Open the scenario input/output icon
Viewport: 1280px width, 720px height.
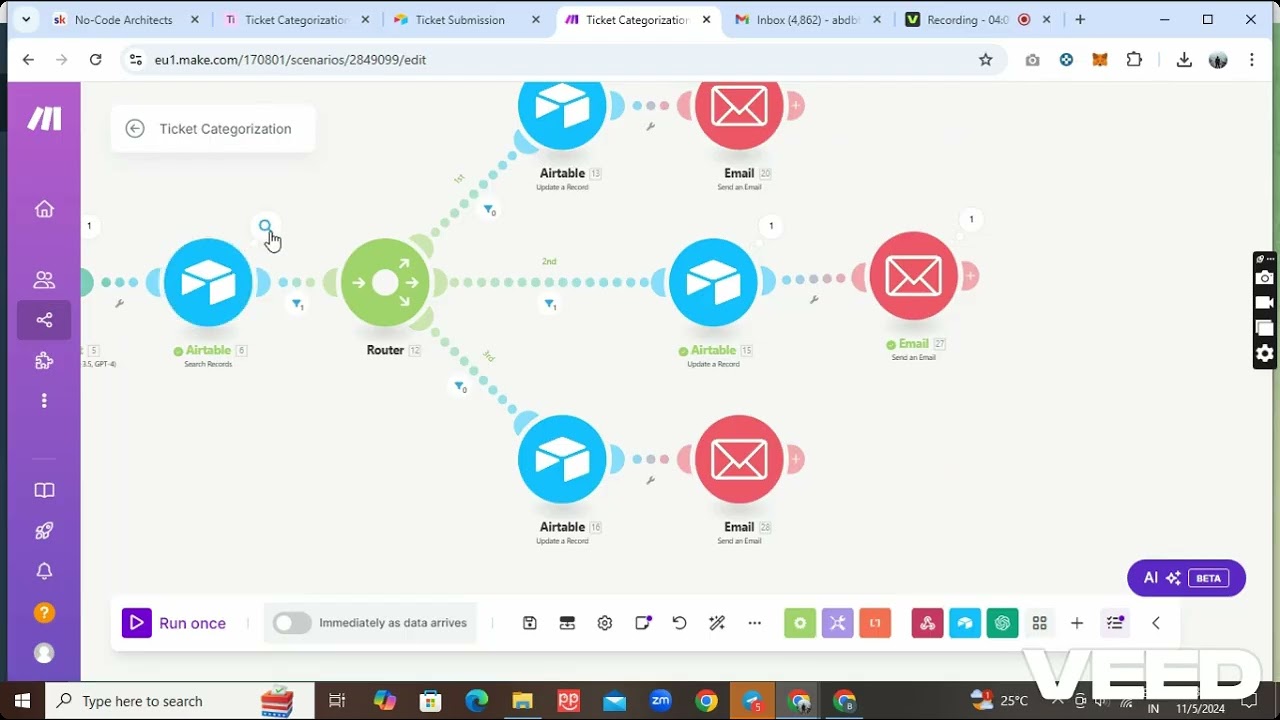coord(567,623)
